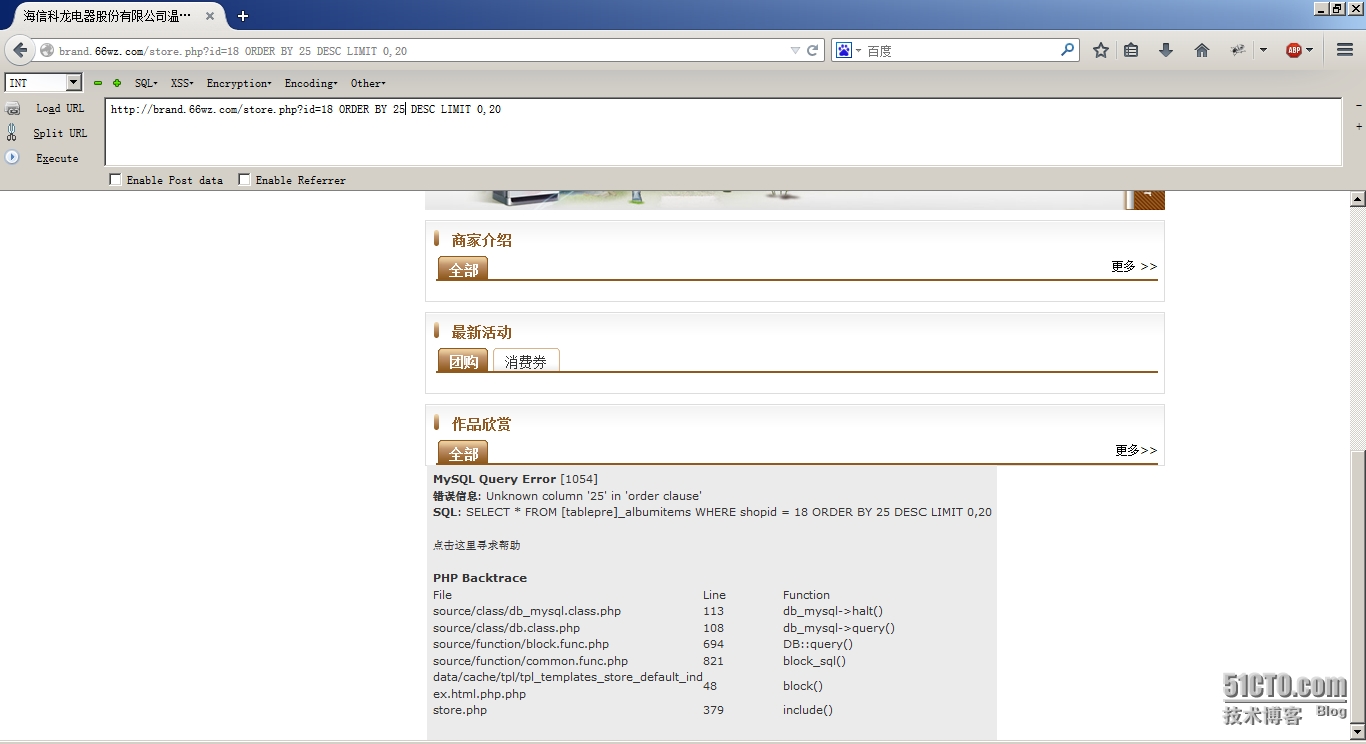Open the HackBar XSS menu

click(x=182, y=83)
